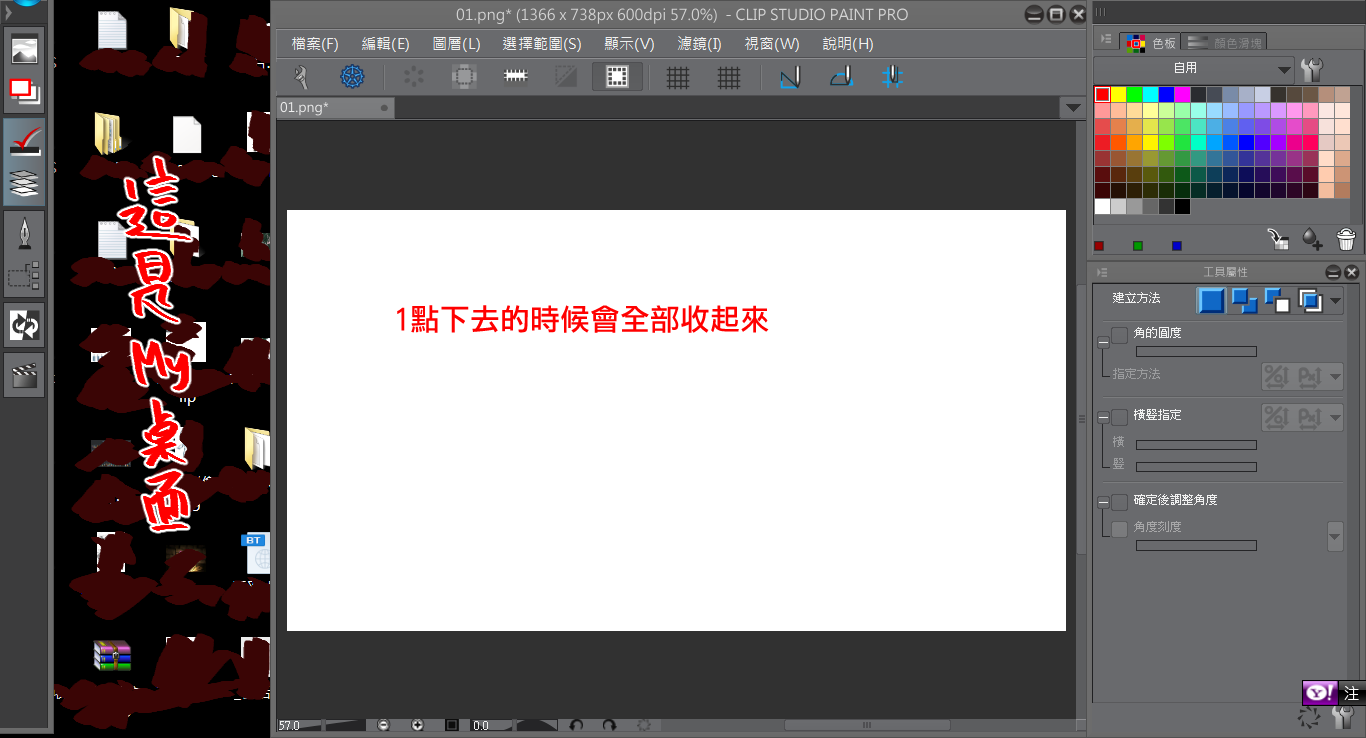Viewport: 1366px width, 738px height.
Task: Click the dotted circle deselect icon
Action: (414, 77)
